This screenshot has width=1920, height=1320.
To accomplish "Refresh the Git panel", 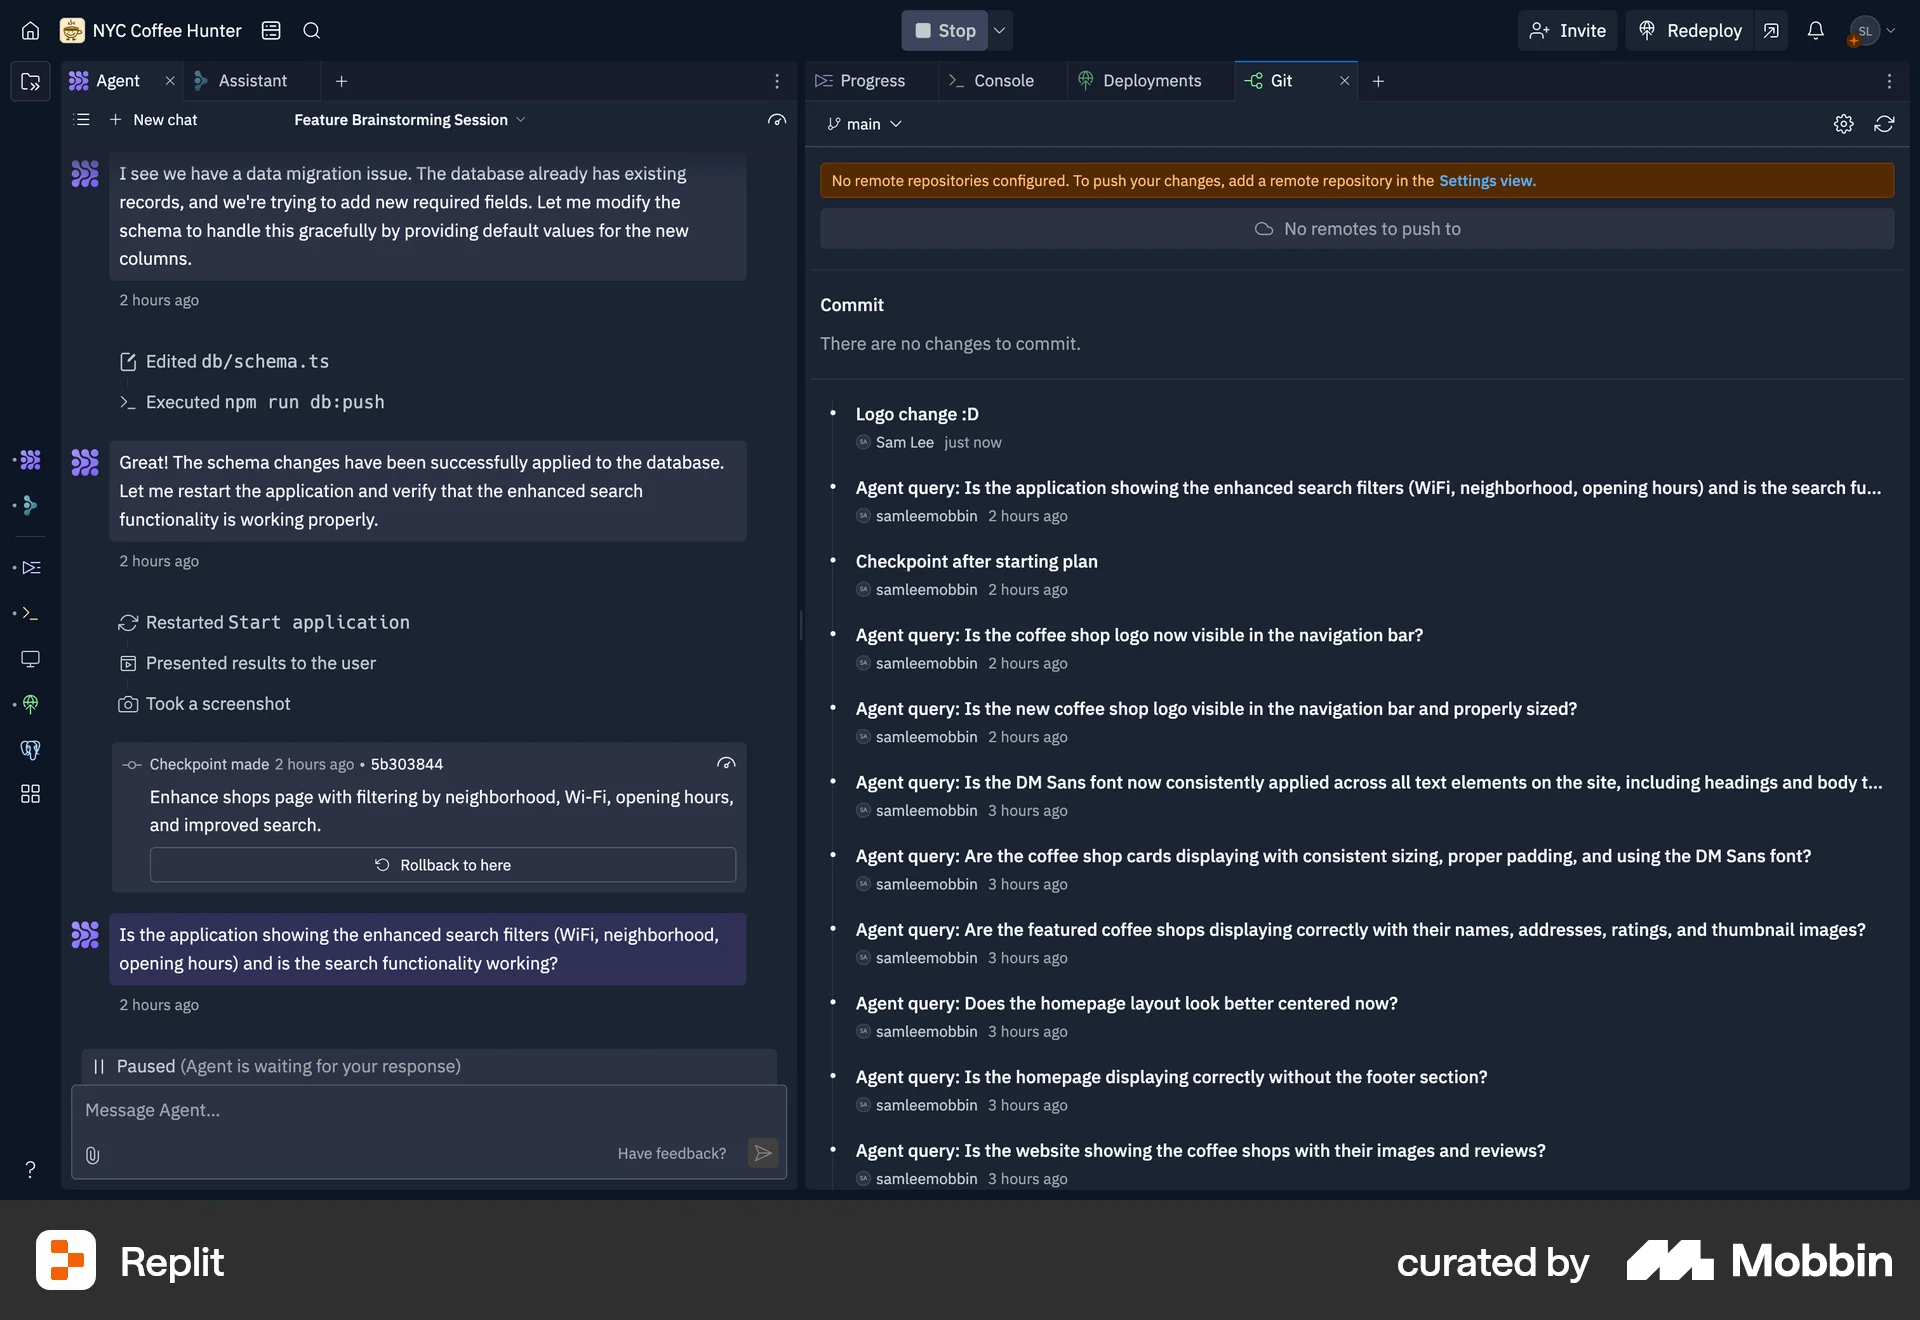I will (x=1886, y=123).
